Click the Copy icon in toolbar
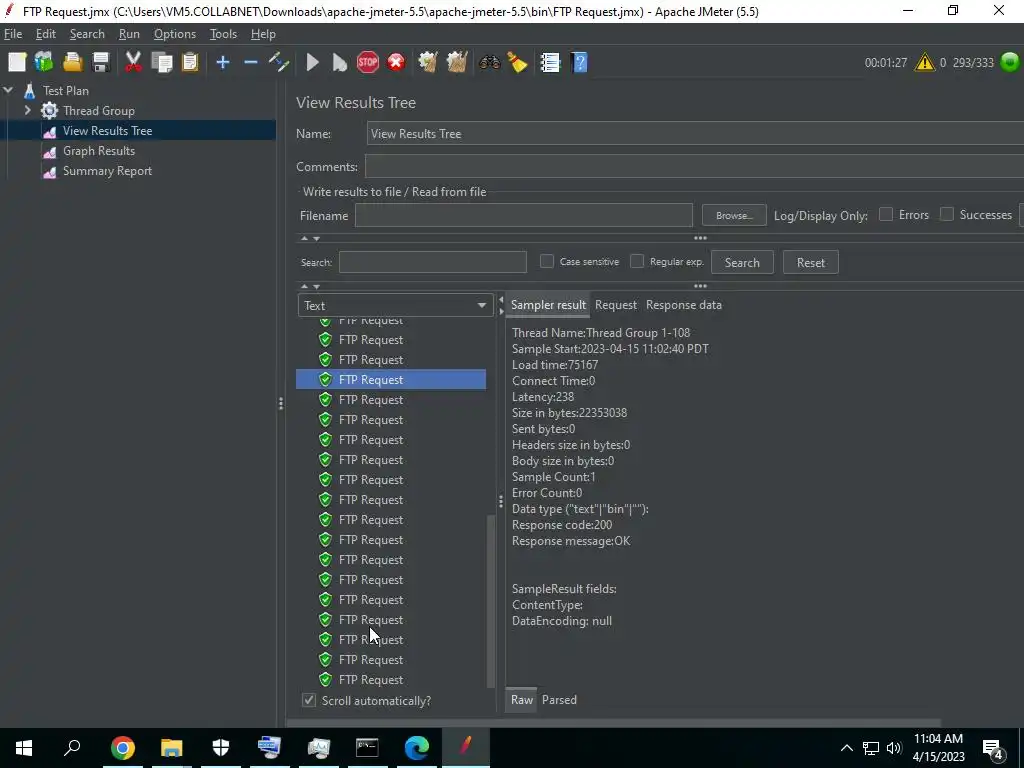1024x768 pixels. (x=161, y=63)
